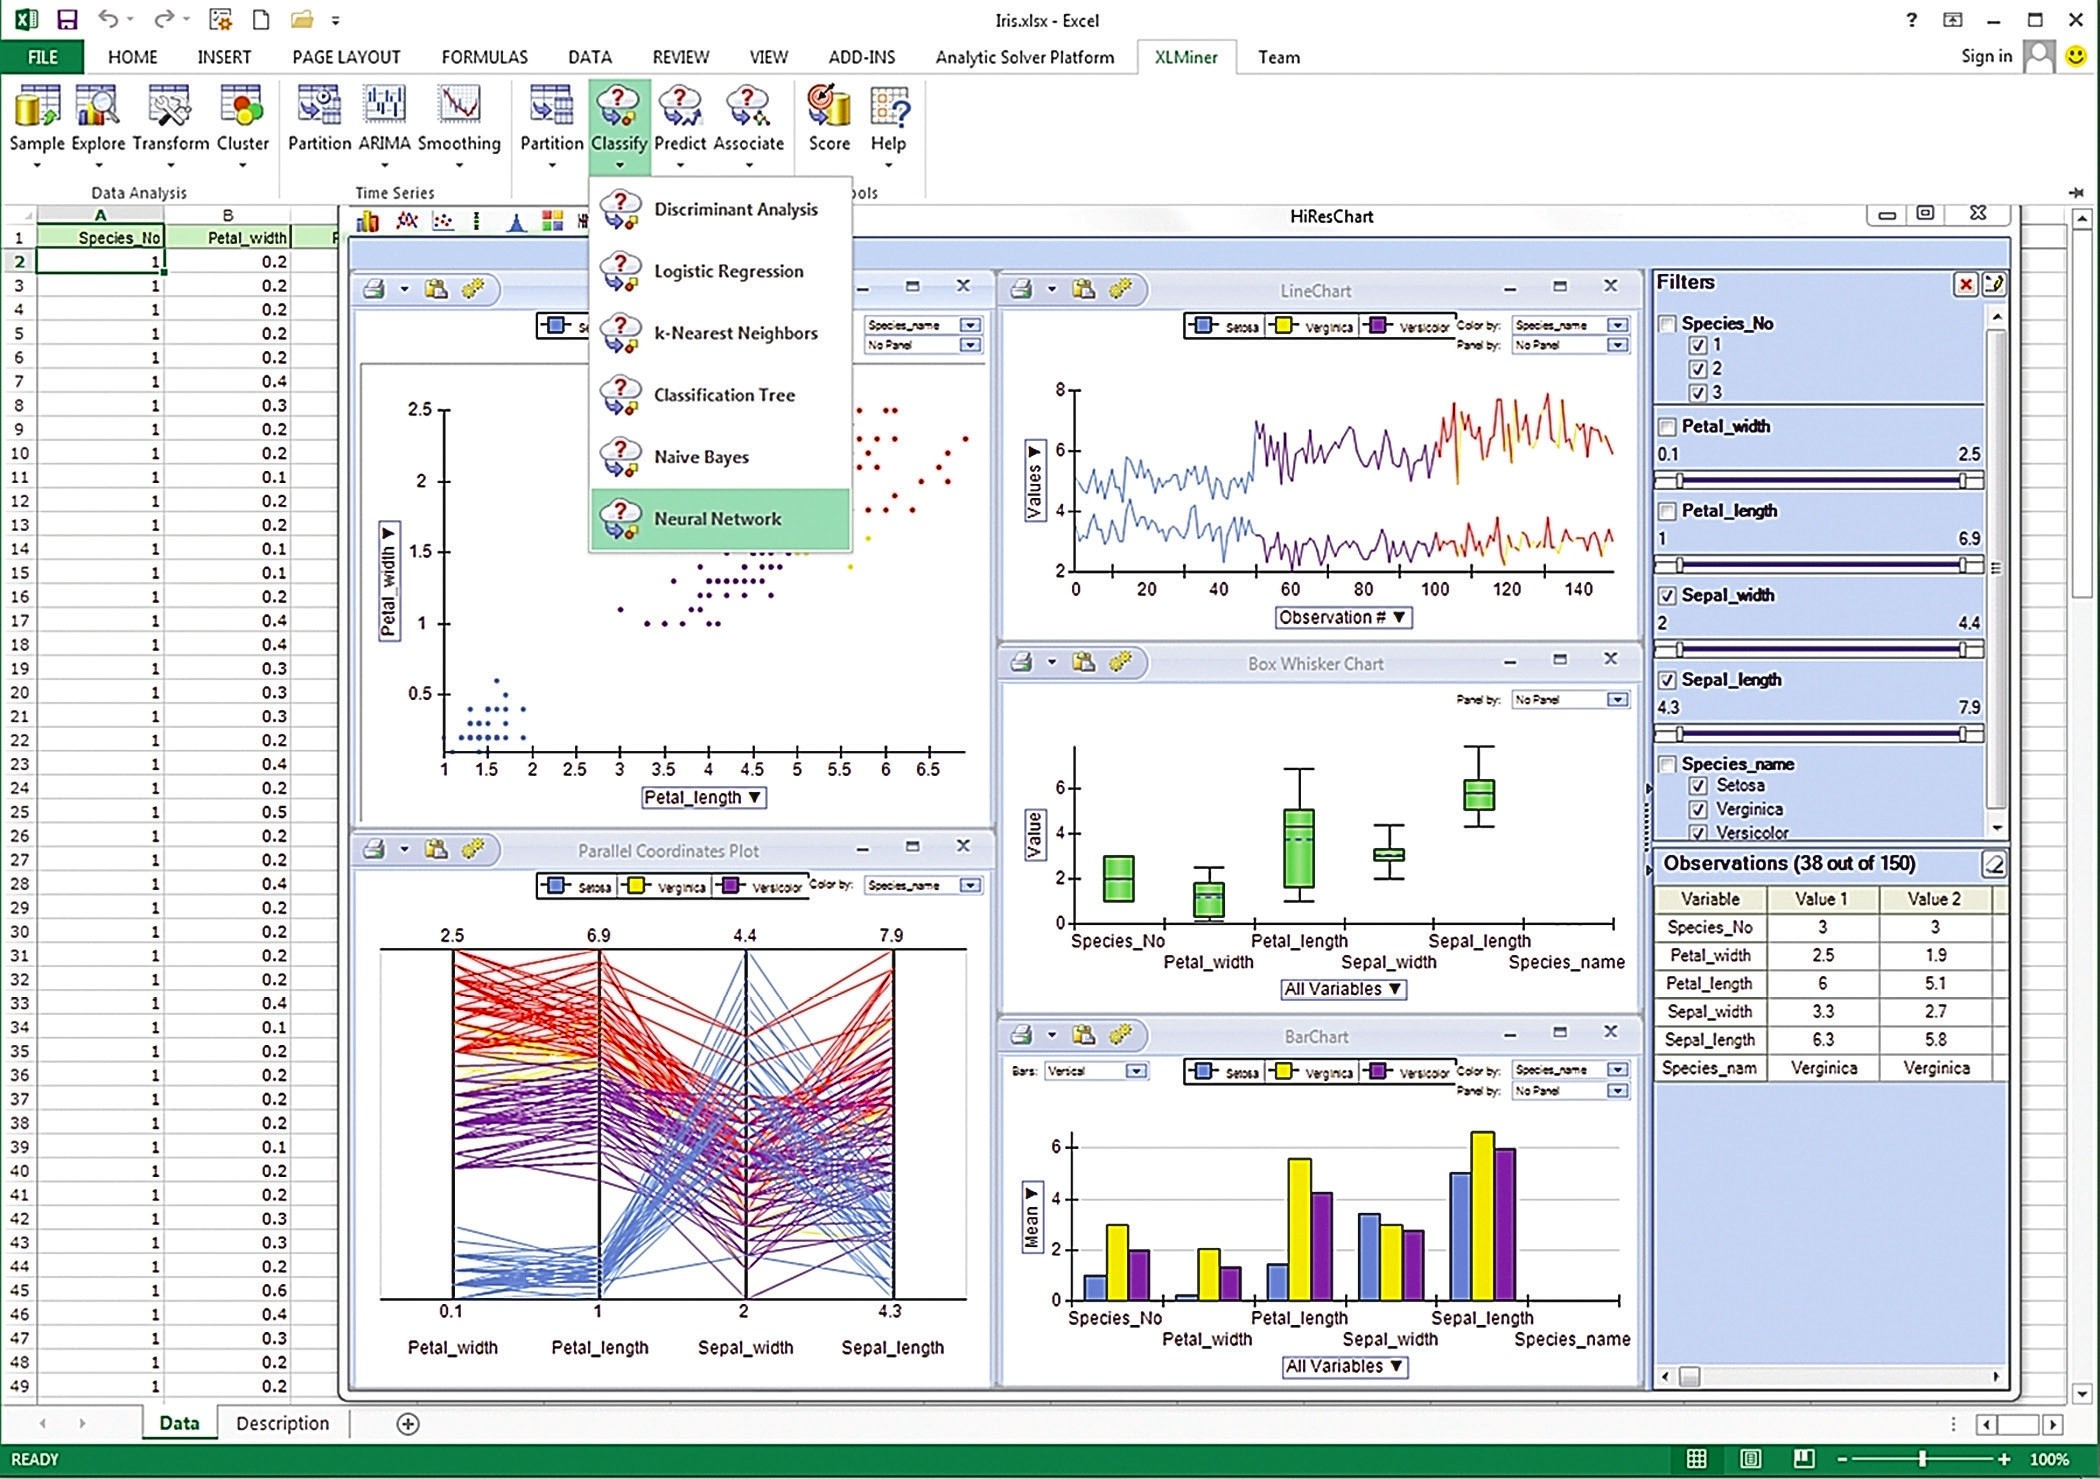Open the Bars Vertical orientation combo box
The image size is (2100, 1479).
(x=1135, y=1071)
